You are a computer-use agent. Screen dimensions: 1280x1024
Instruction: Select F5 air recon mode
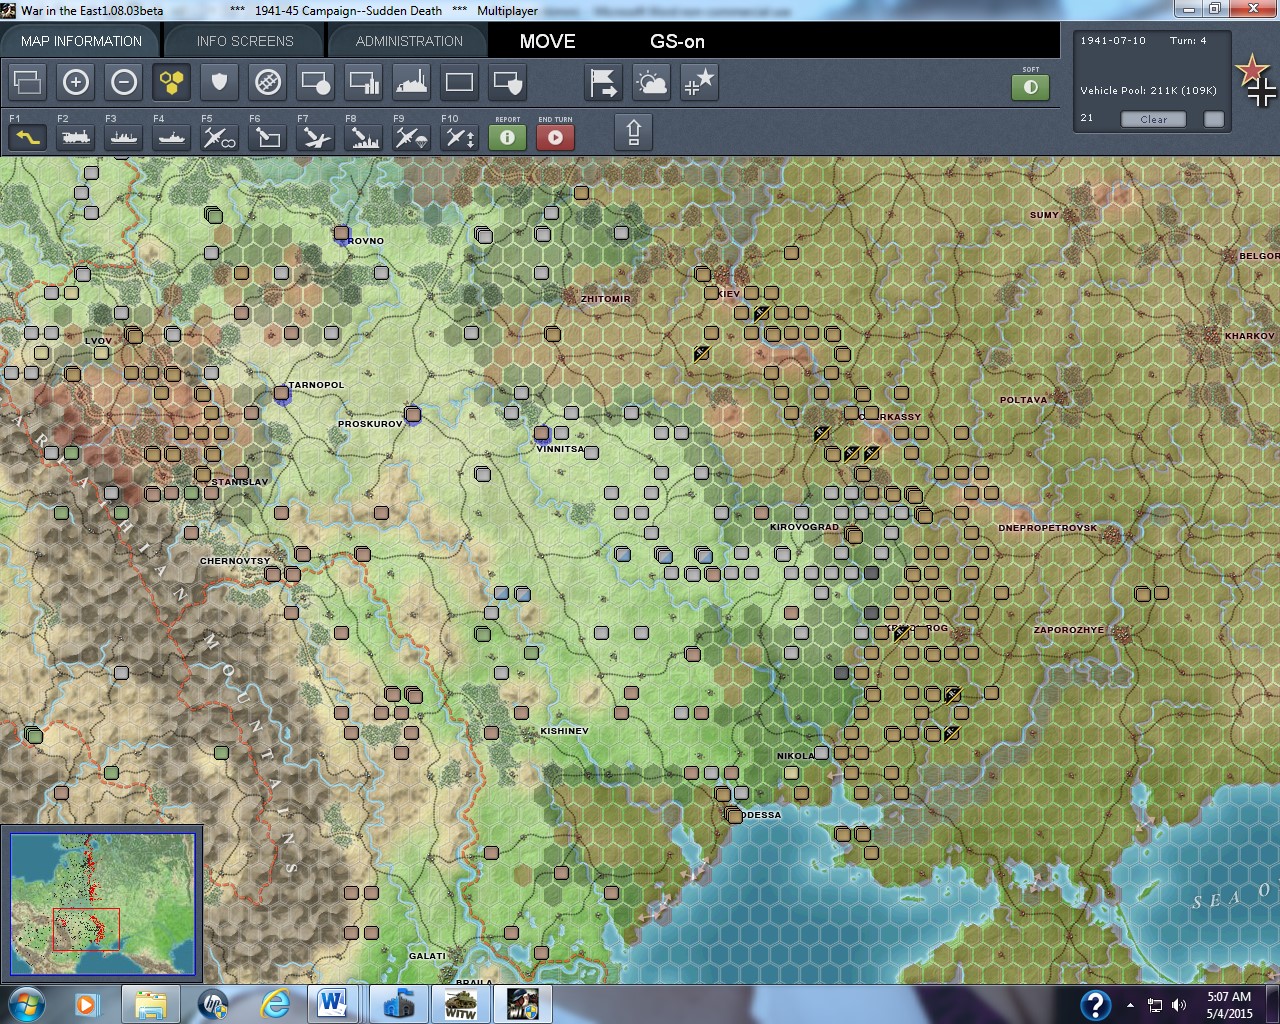tap(220, 137)
